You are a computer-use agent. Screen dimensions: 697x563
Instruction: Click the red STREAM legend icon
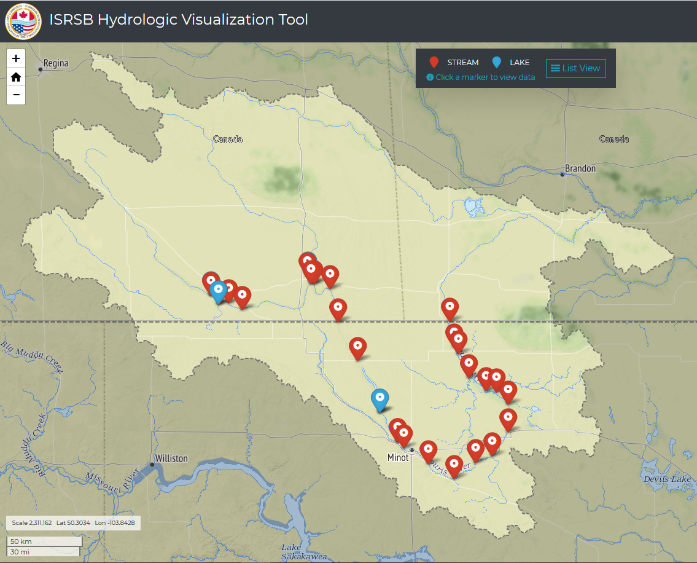click(x=434, y=62)
